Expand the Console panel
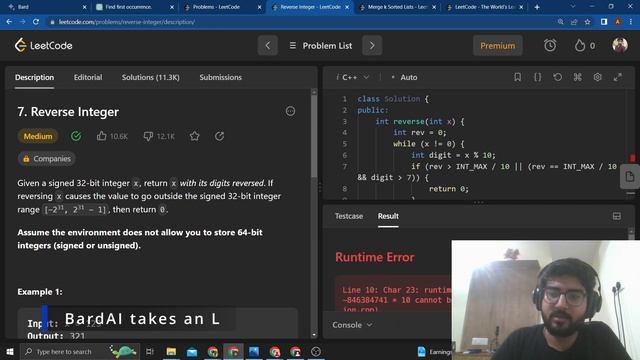 click(352, 325)
